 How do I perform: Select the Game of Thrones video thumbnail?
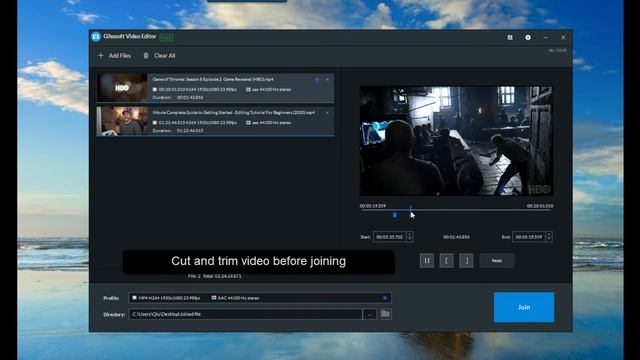[122, 87]
